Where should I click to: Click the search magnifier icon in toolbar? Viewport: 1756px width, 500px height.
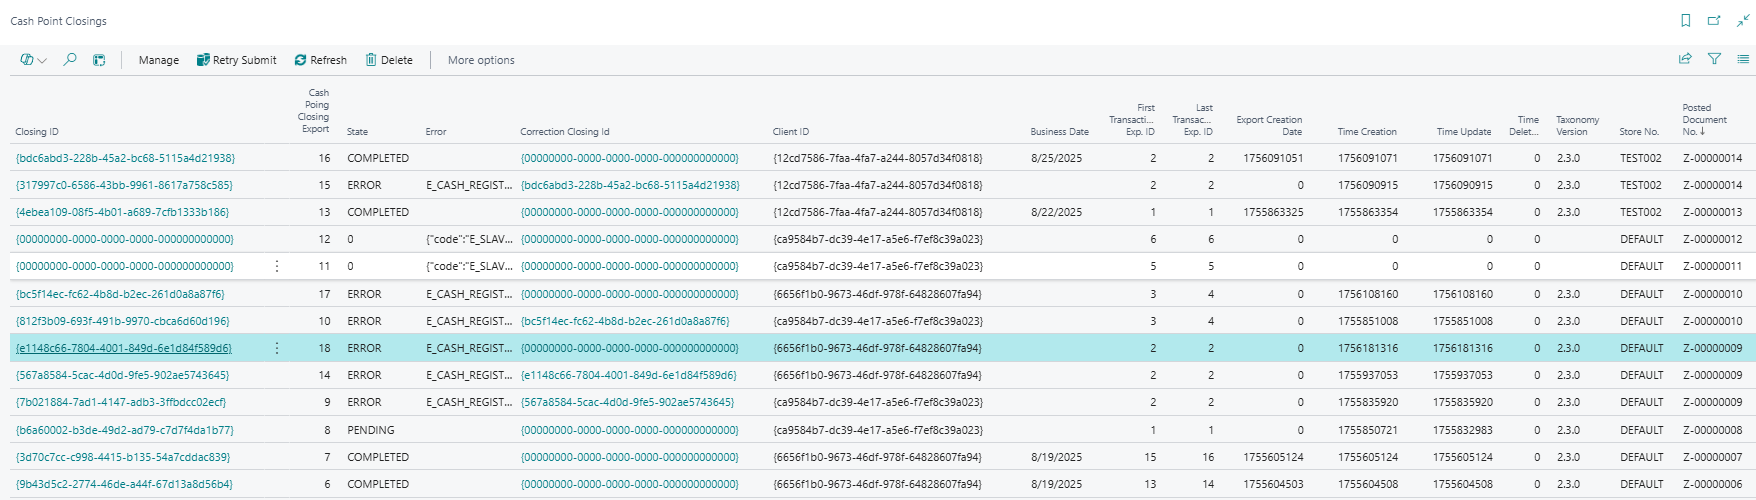pos(70,60)
